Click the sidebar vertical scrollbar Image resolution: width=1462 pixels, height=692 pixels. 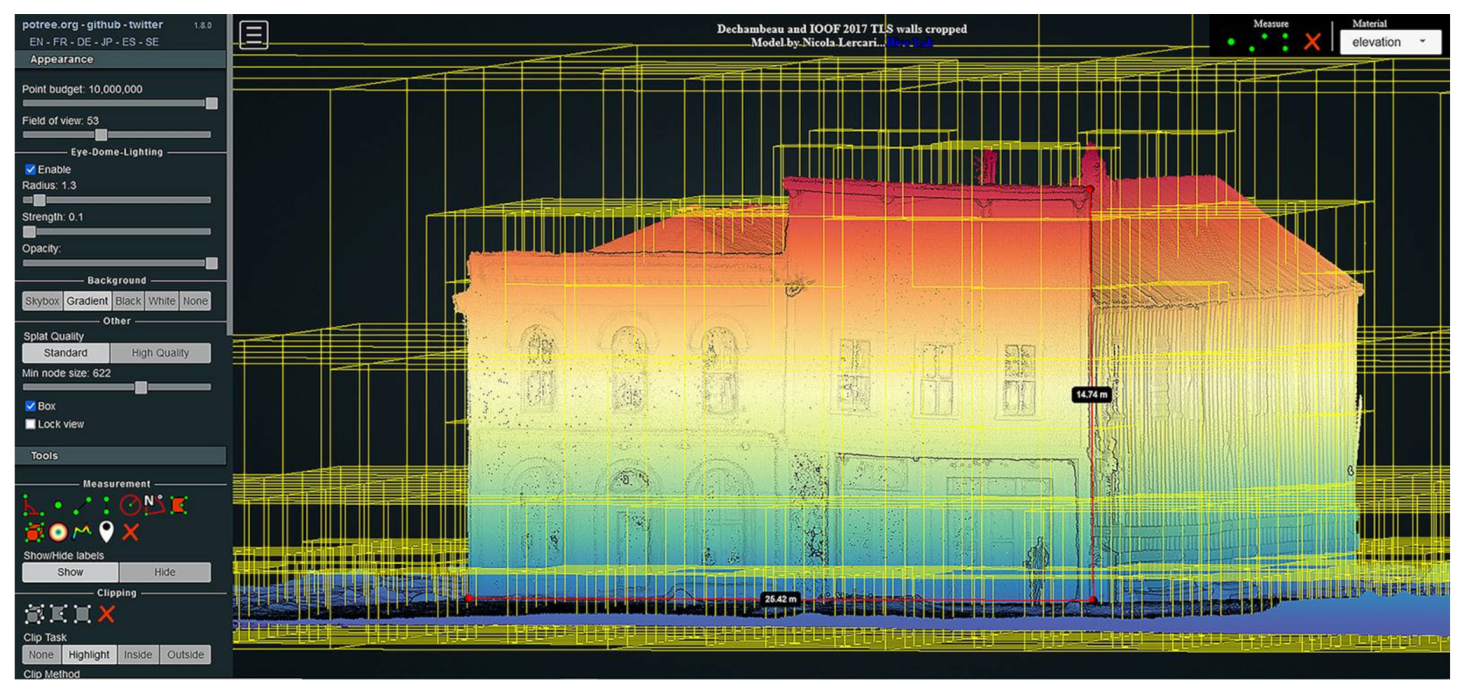(230, 175)
